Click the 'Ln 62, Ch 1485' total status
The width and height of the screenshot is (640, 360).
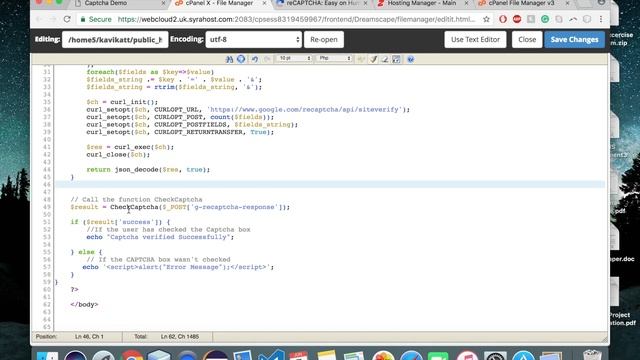click(180, 336)
